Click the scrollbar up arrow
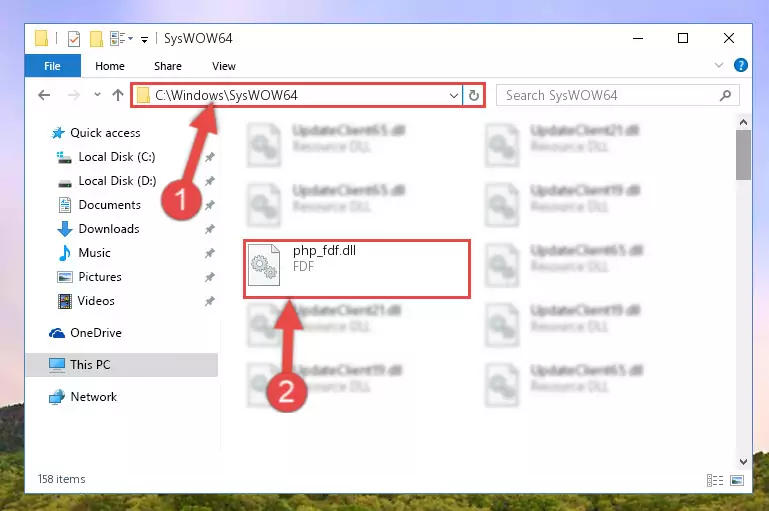This screenshot has height=511, width=769. tap(743, 122)
